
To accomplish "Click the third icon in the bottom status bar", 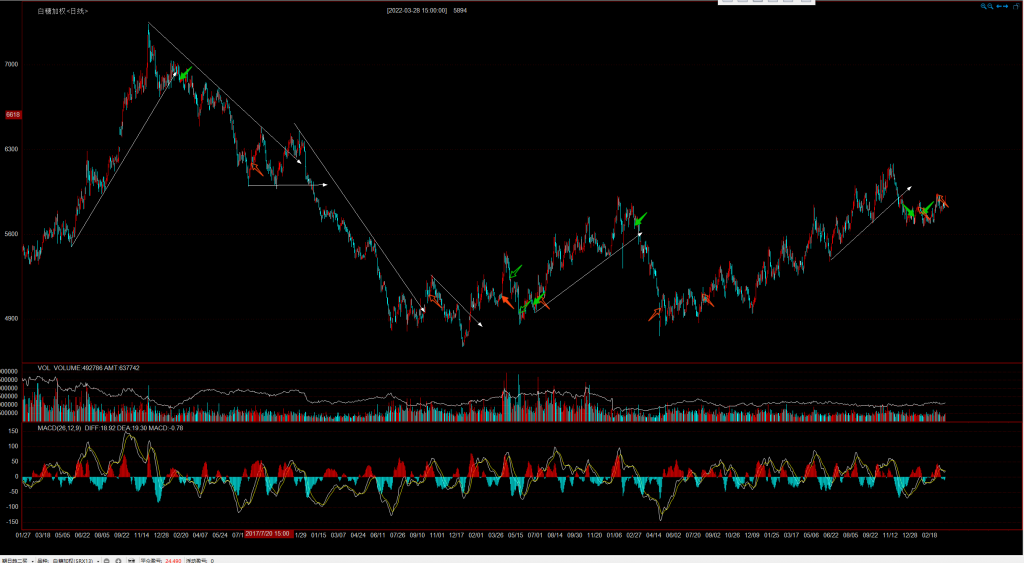I will [131, 560].
